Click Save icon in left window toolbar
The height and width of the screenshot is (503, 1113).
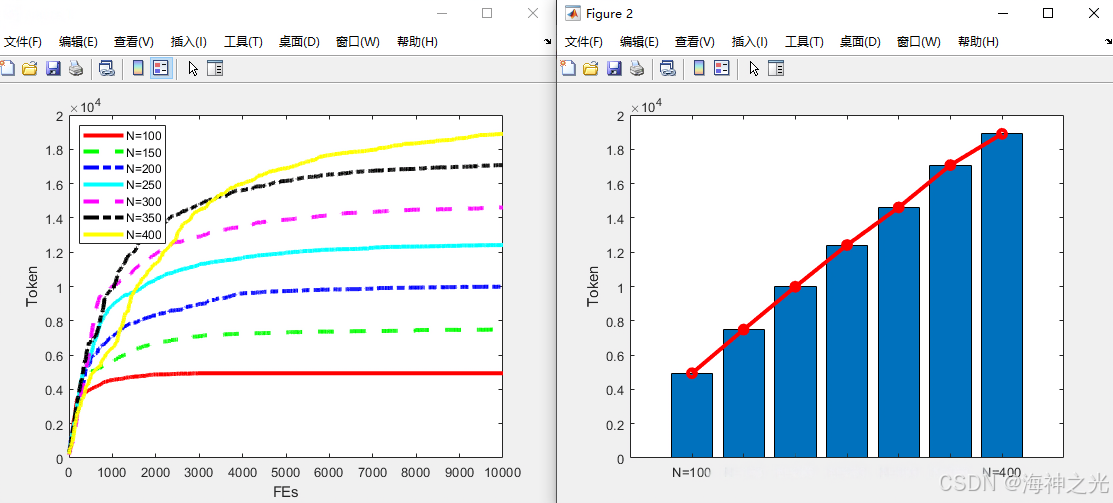(53, 68)
